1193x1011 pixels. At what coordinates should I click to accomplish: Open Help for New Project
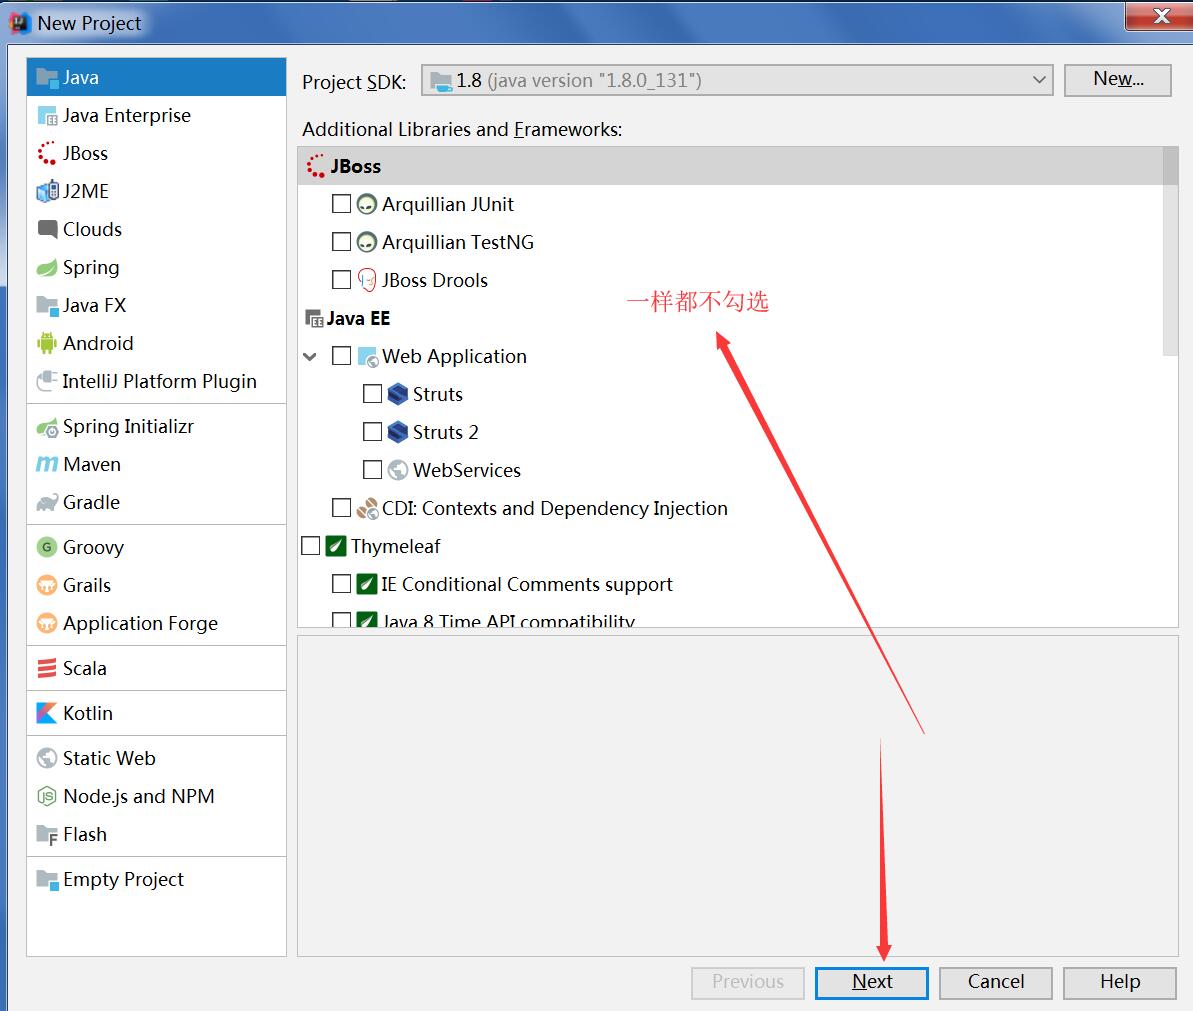(1119, 982)
